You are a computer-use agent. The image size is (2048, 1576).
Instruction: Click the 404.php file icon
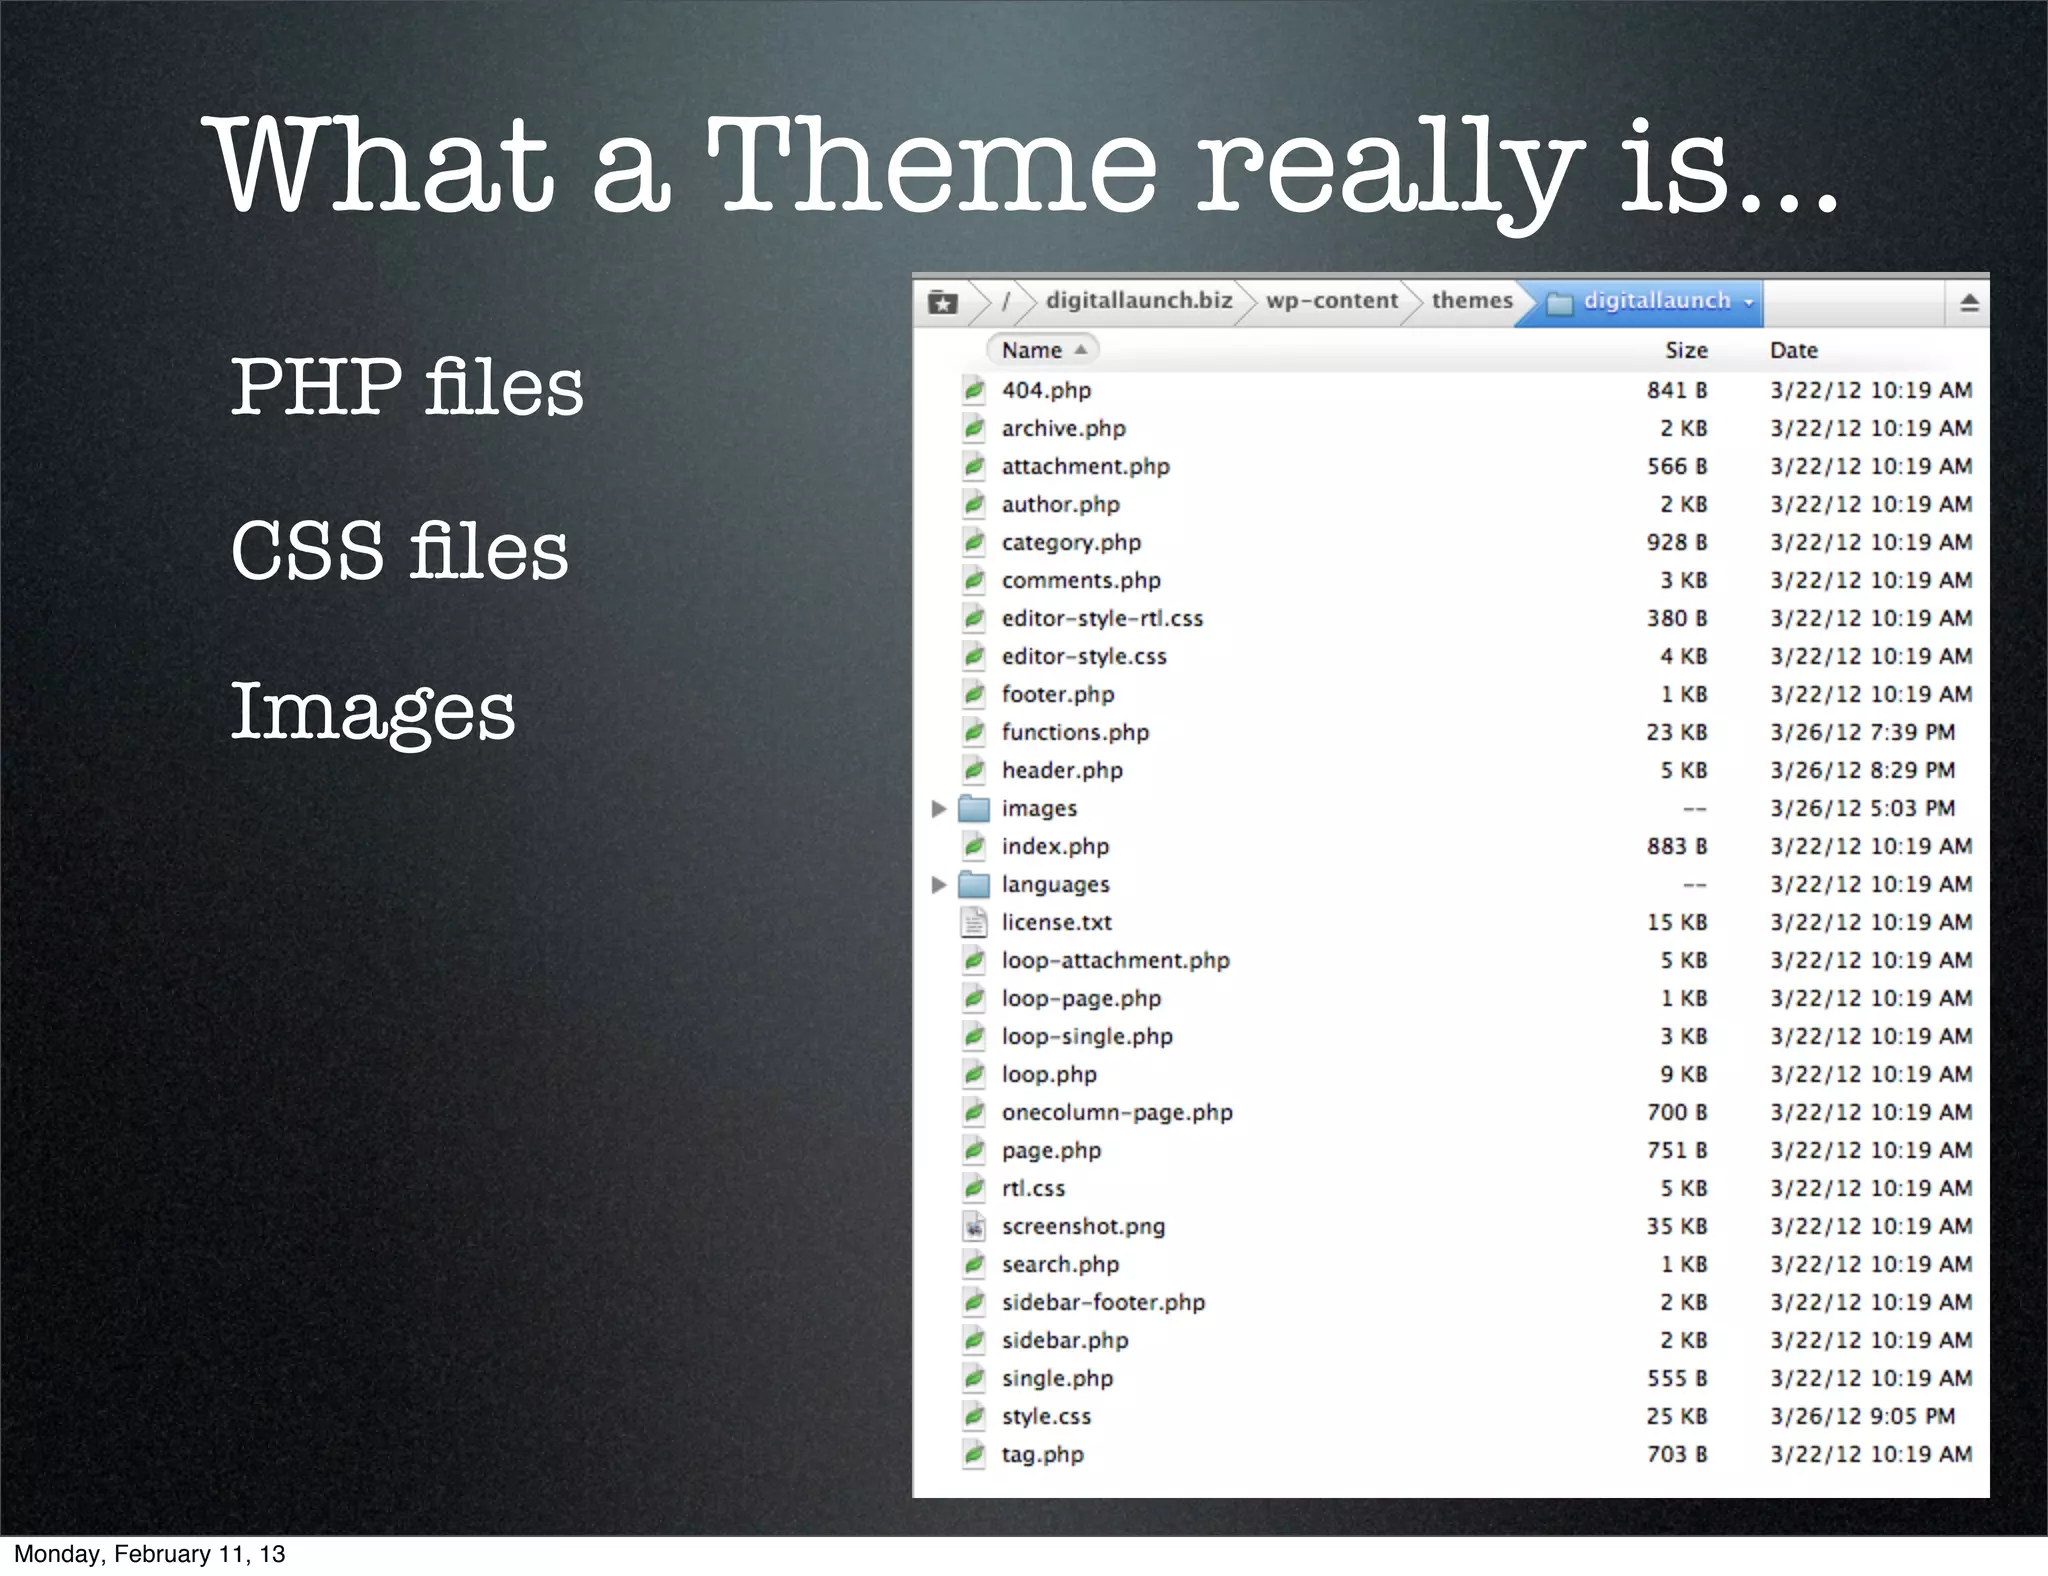point(973,390)
